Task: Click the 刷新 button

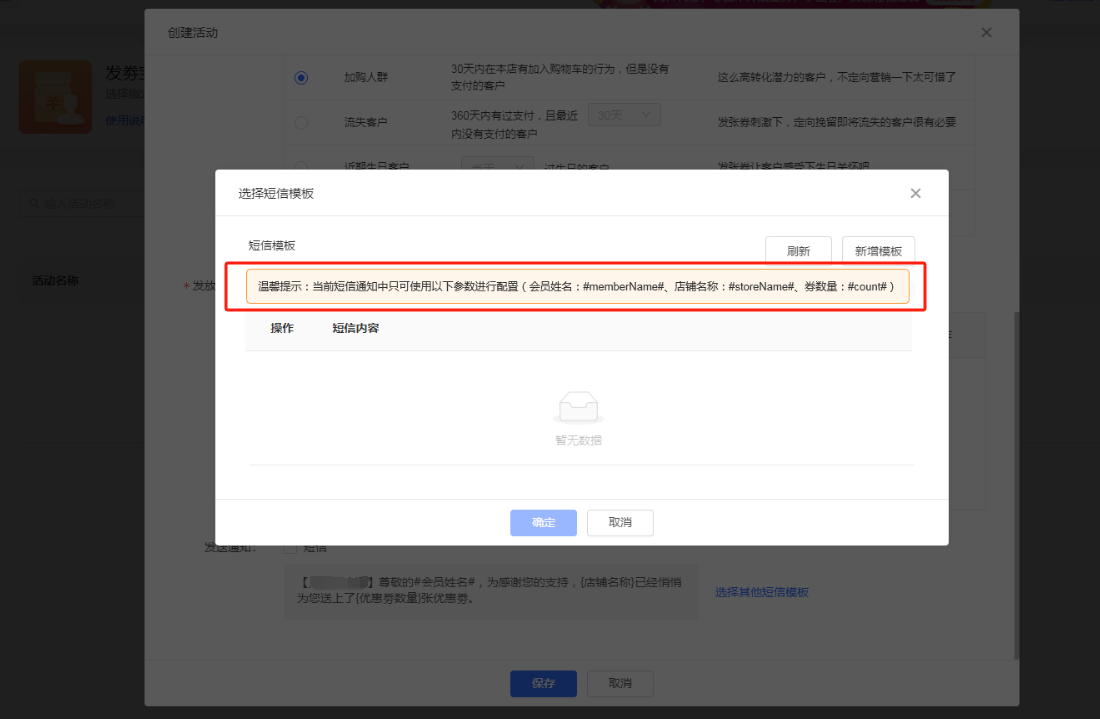Action: pyautogui.click(x=798, y=251)
